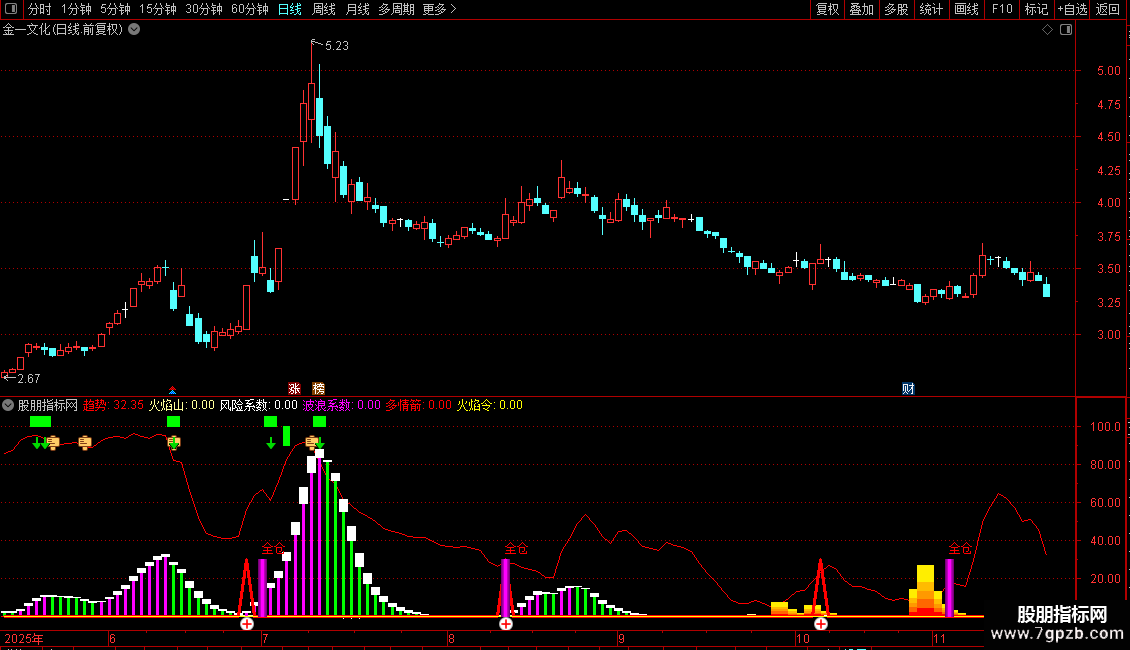Click the 5.23 high price label

(x=337, y=46)
